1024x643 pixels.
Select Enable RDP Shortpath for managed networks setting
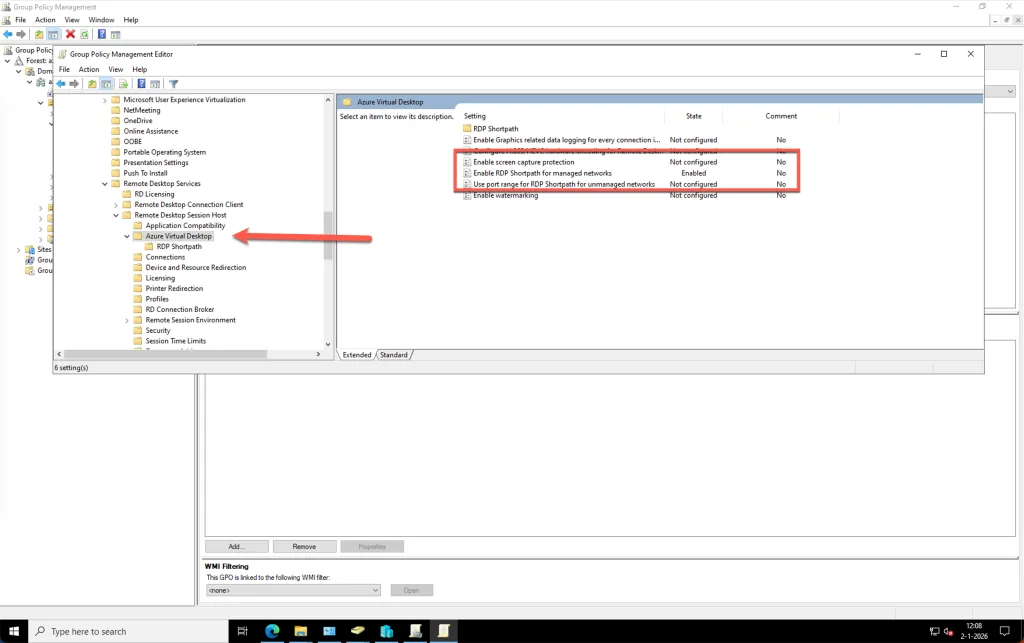click(542, 173)
